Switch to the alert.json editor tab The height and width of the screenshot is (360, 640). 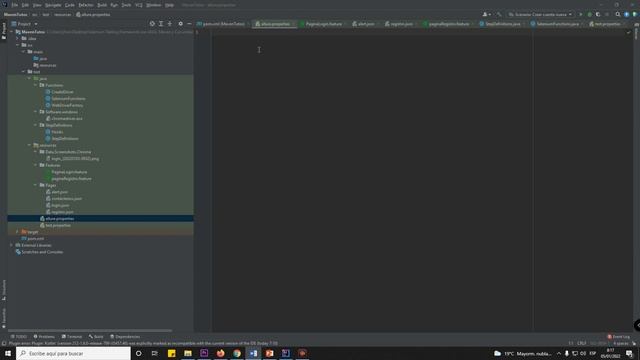[366, 24]
